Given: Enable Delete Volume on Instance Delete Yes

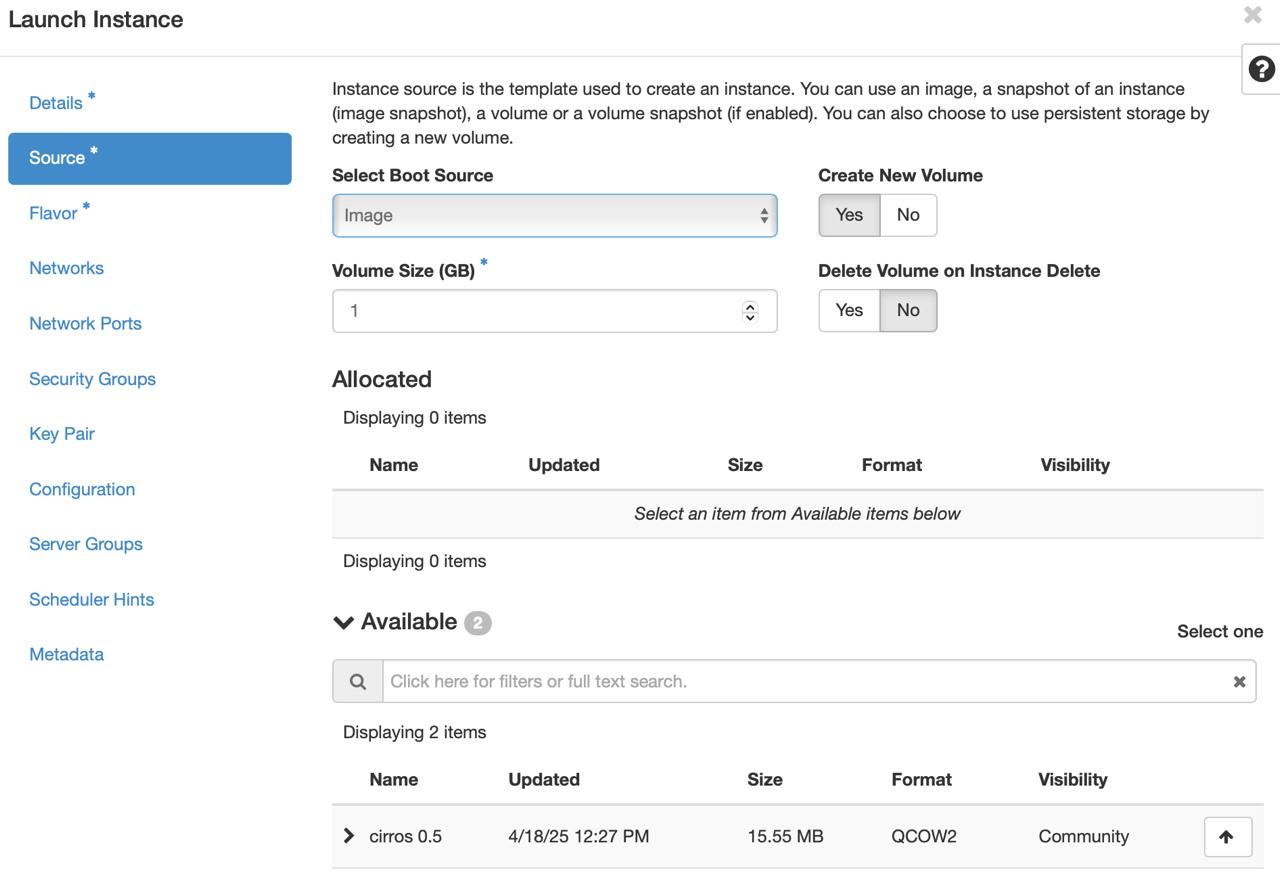Looking at the screenshot, I should click(849, 310).
